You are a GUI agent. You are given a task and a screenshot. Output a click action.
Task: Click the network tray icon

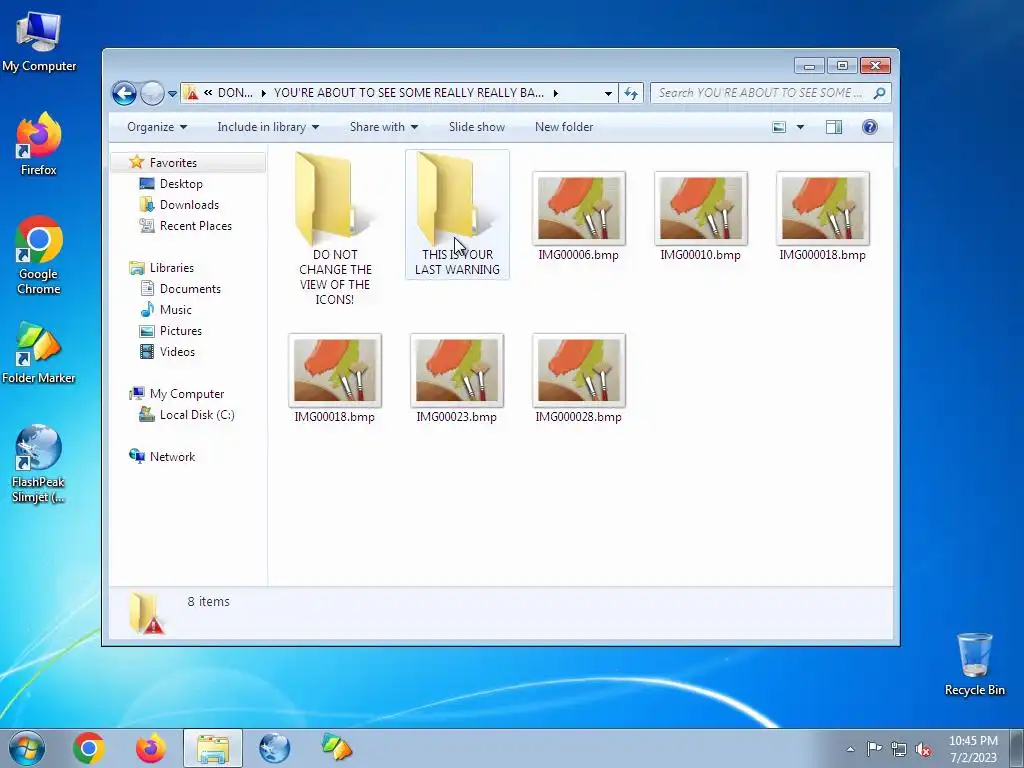click(x=899, y=749)
